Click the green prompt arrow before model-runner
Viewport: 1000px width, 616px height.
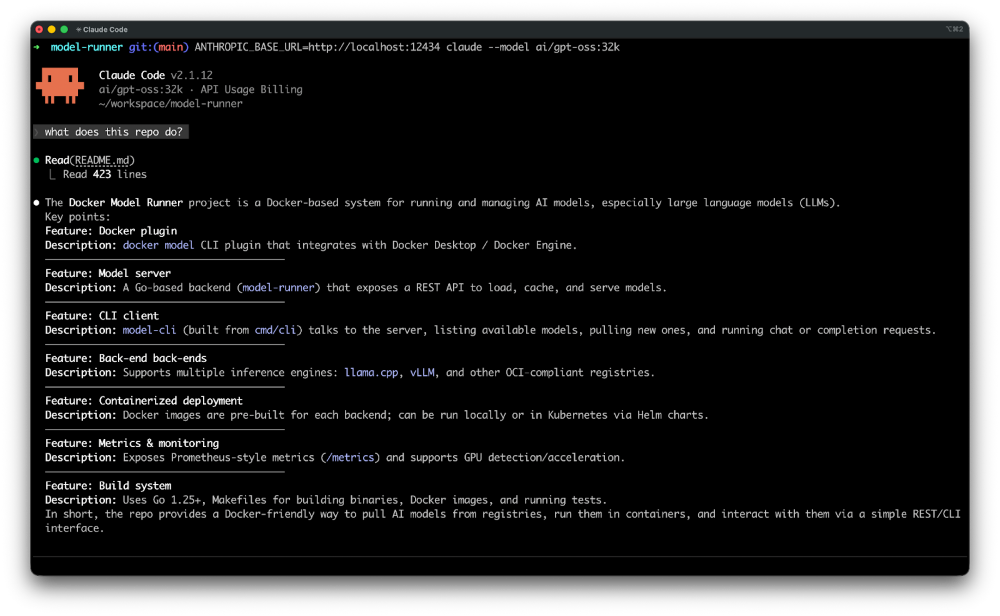36,46
